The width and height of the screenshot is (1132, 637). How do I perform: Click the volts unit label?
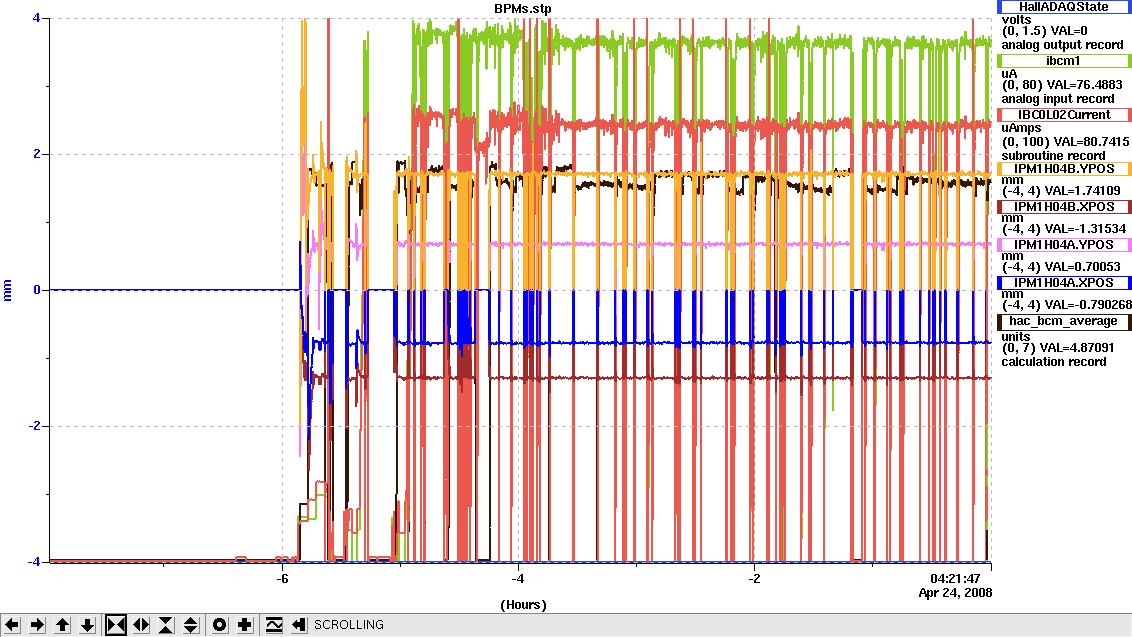[1016, 20]
